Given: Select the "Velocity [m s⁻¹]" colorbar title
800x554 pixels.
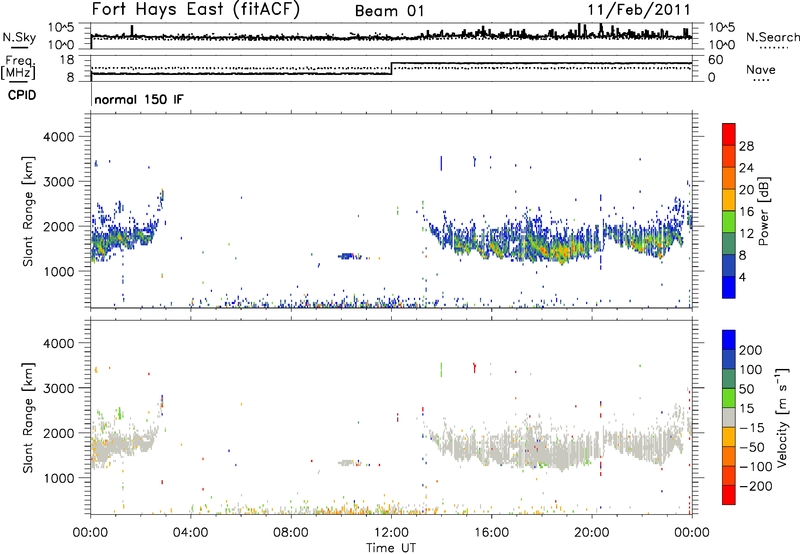Looking at the screenshot, I should (781, 417).
